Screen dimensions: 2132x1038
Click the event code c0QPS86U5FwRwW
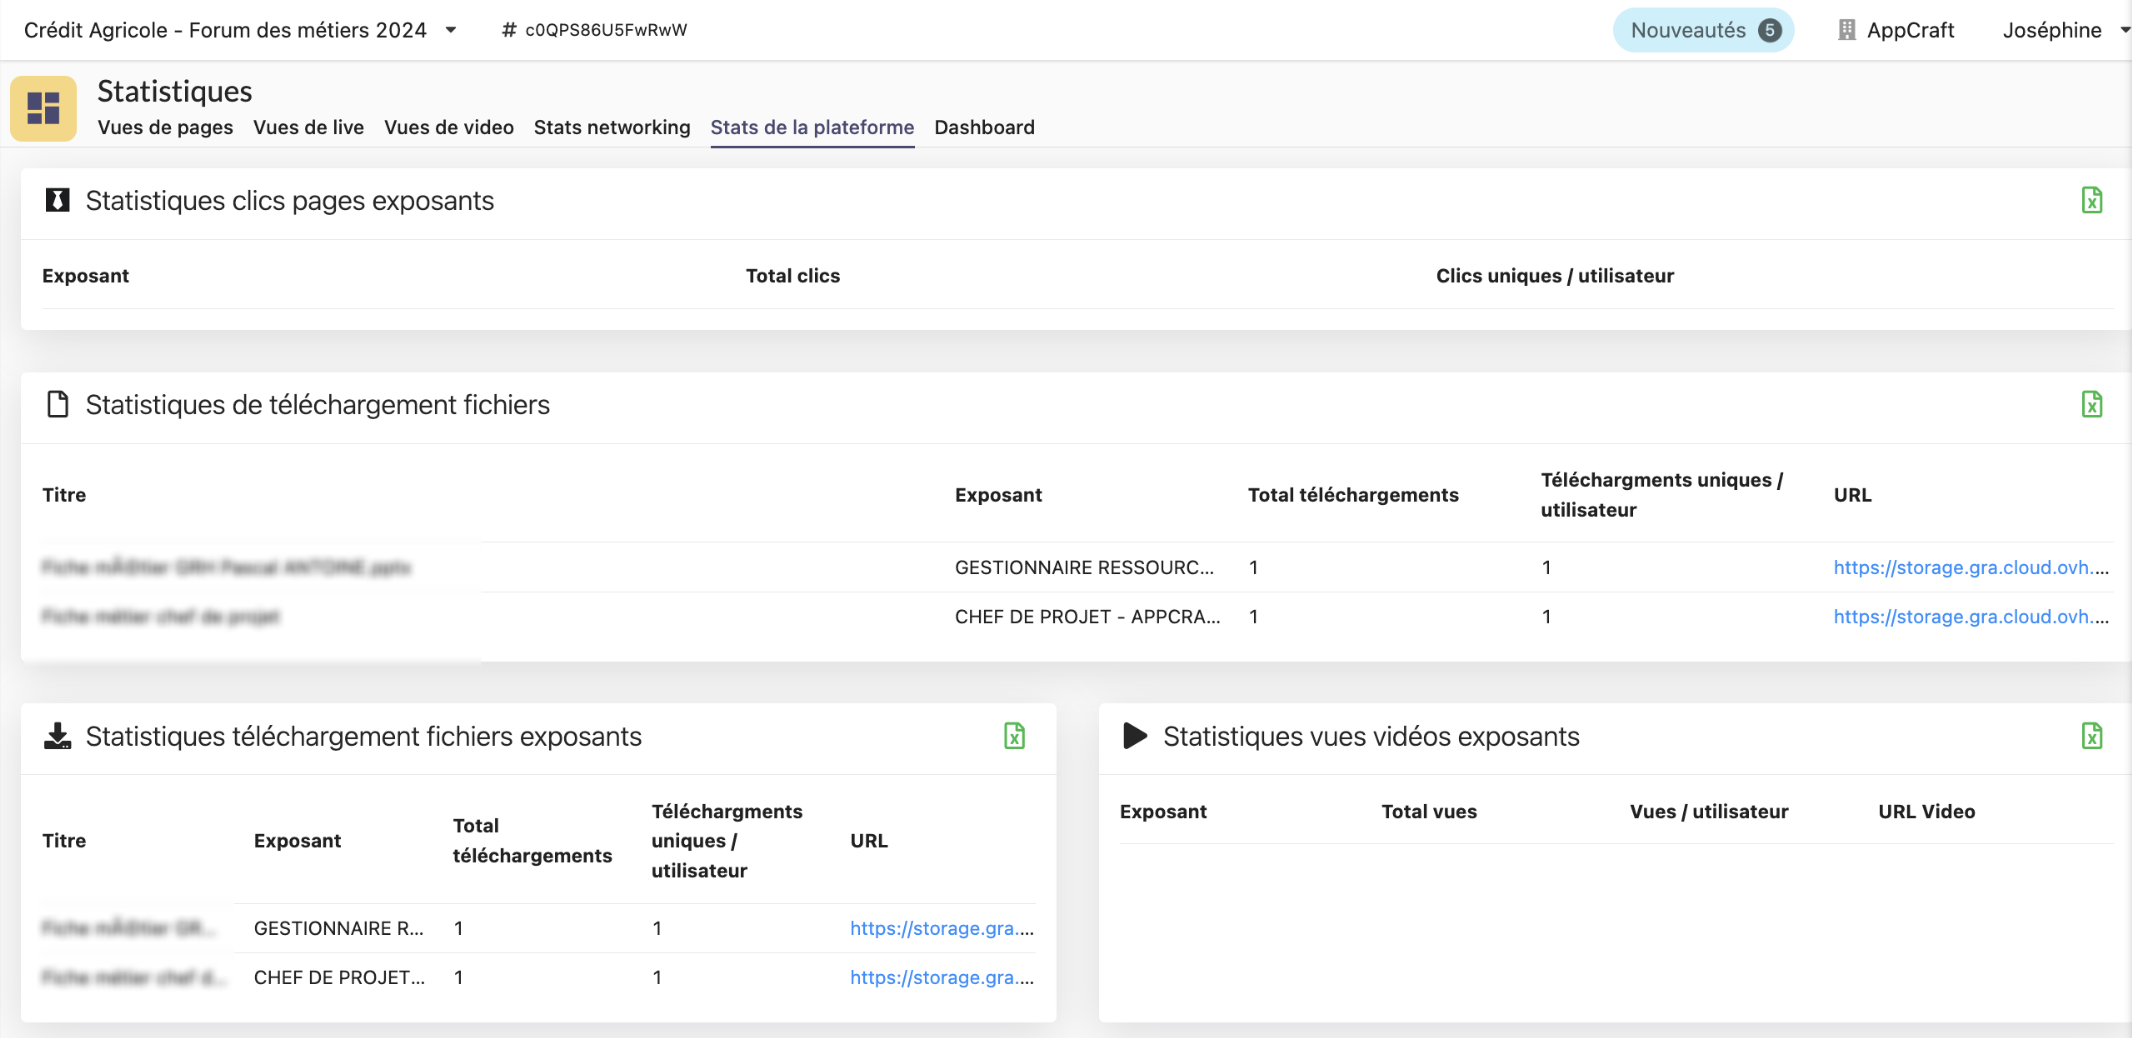606,30
